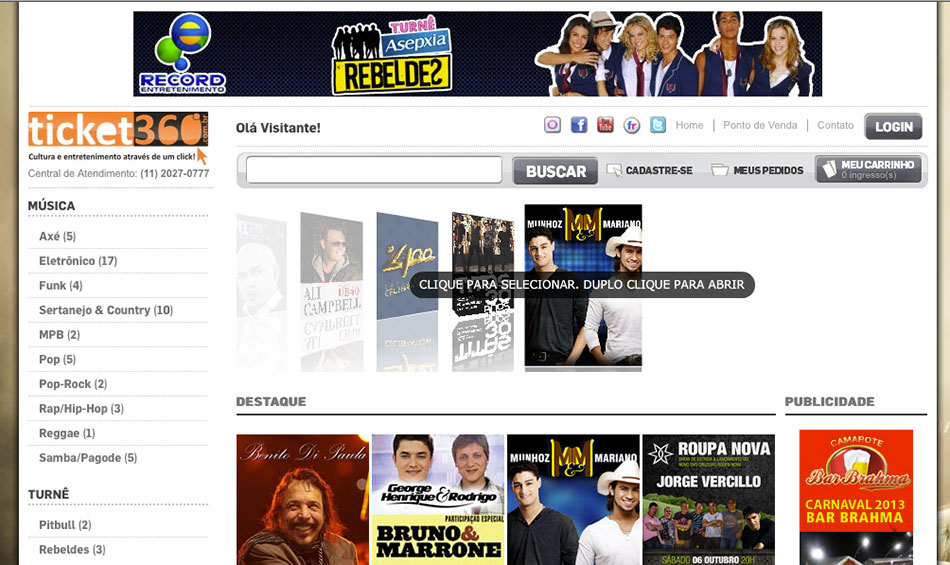Image resolution: width=950 pixels, height=565 pixels.
Task: Open Roupa Nova Jorge Vercillo poster
Action: (709, 500)
